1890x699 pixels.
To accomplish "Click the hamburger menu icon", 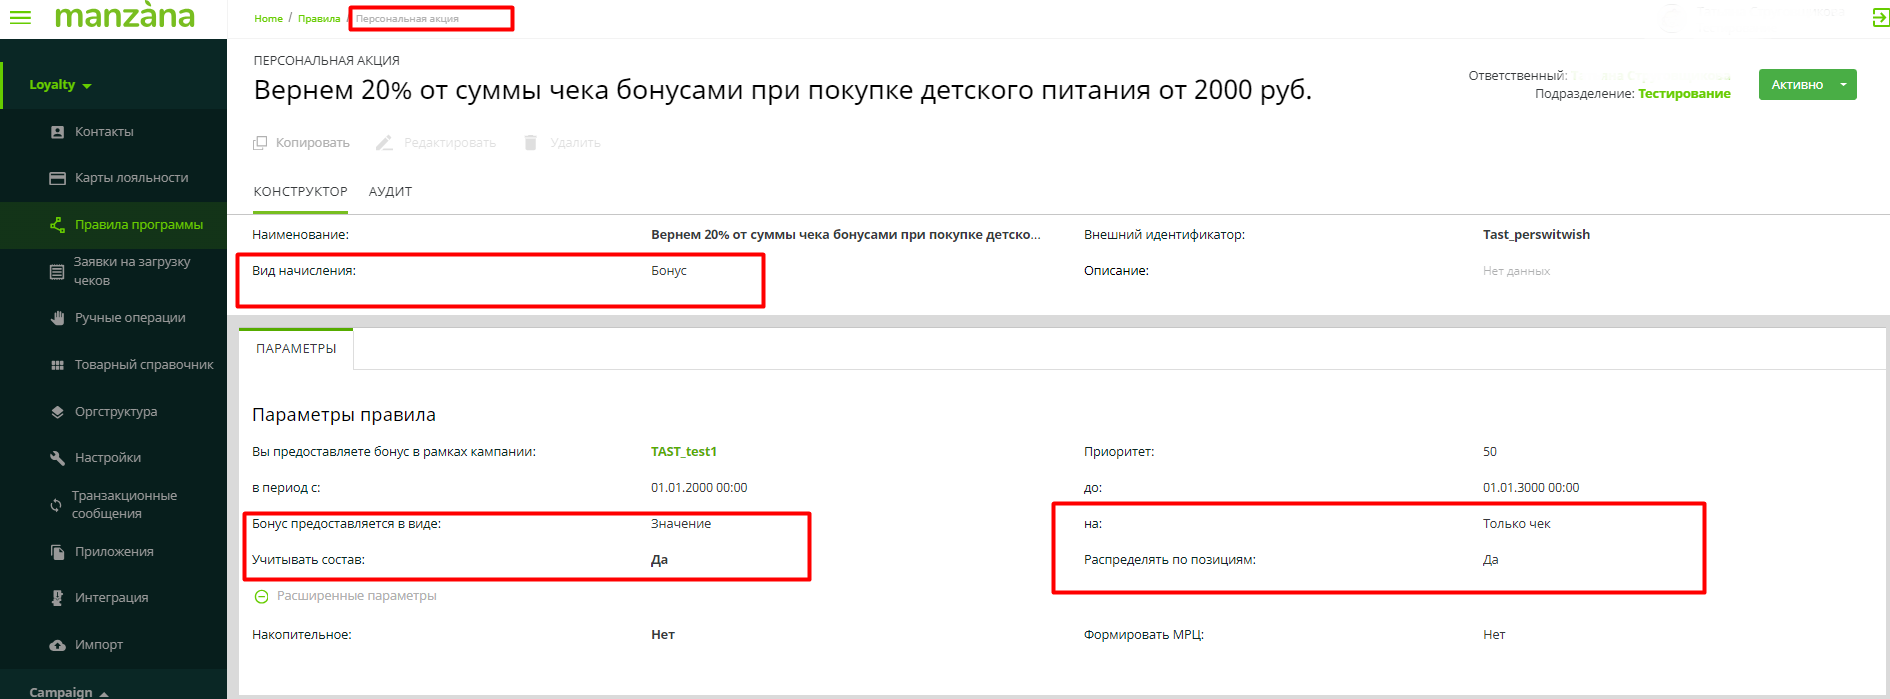I will click(x=20, y=18).
